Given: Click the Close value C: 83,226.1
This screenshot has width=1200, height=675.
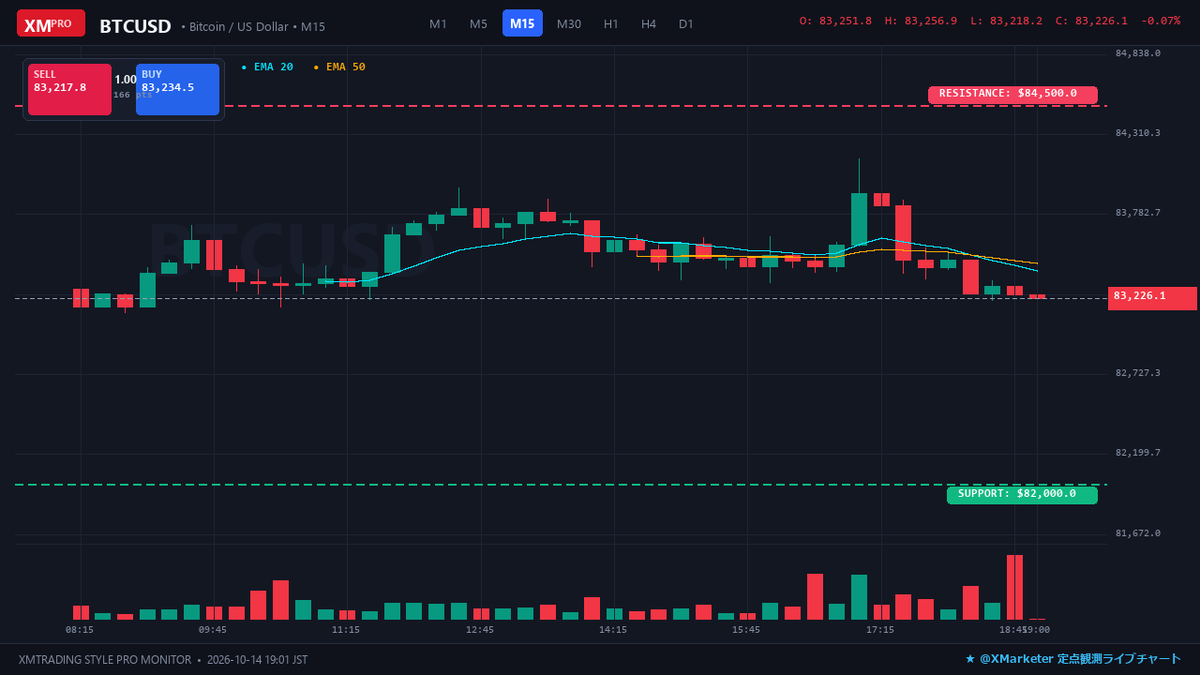Looking at the screenshot, I should point(1092,21).
